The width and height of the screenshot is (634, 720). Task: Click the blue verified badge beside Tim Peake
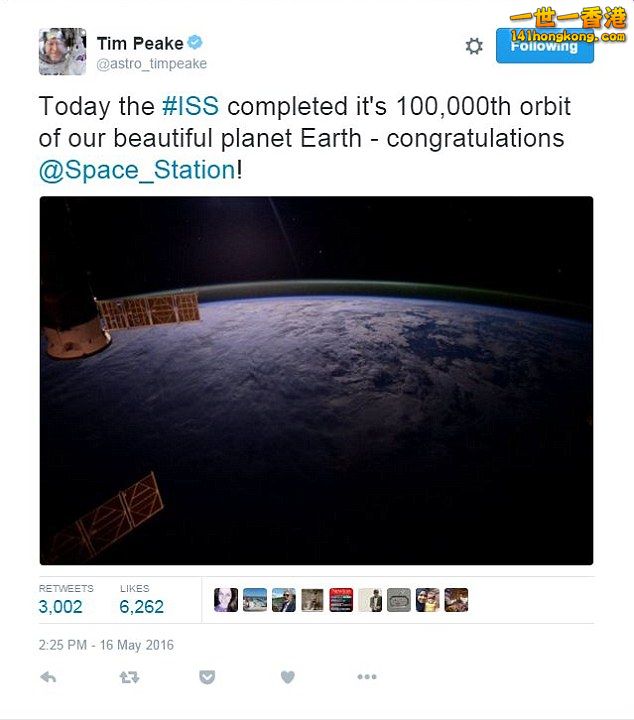196,43
